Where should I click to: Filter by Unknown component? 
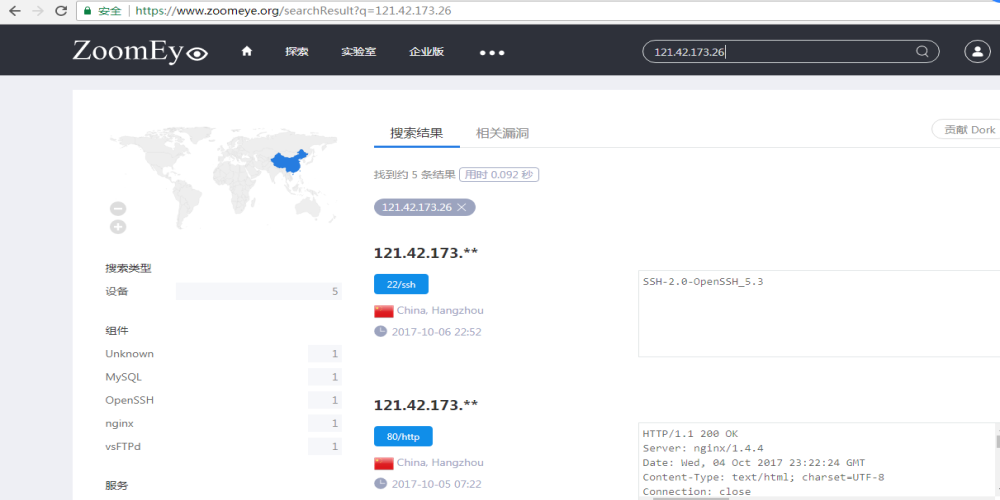[129, 354]
